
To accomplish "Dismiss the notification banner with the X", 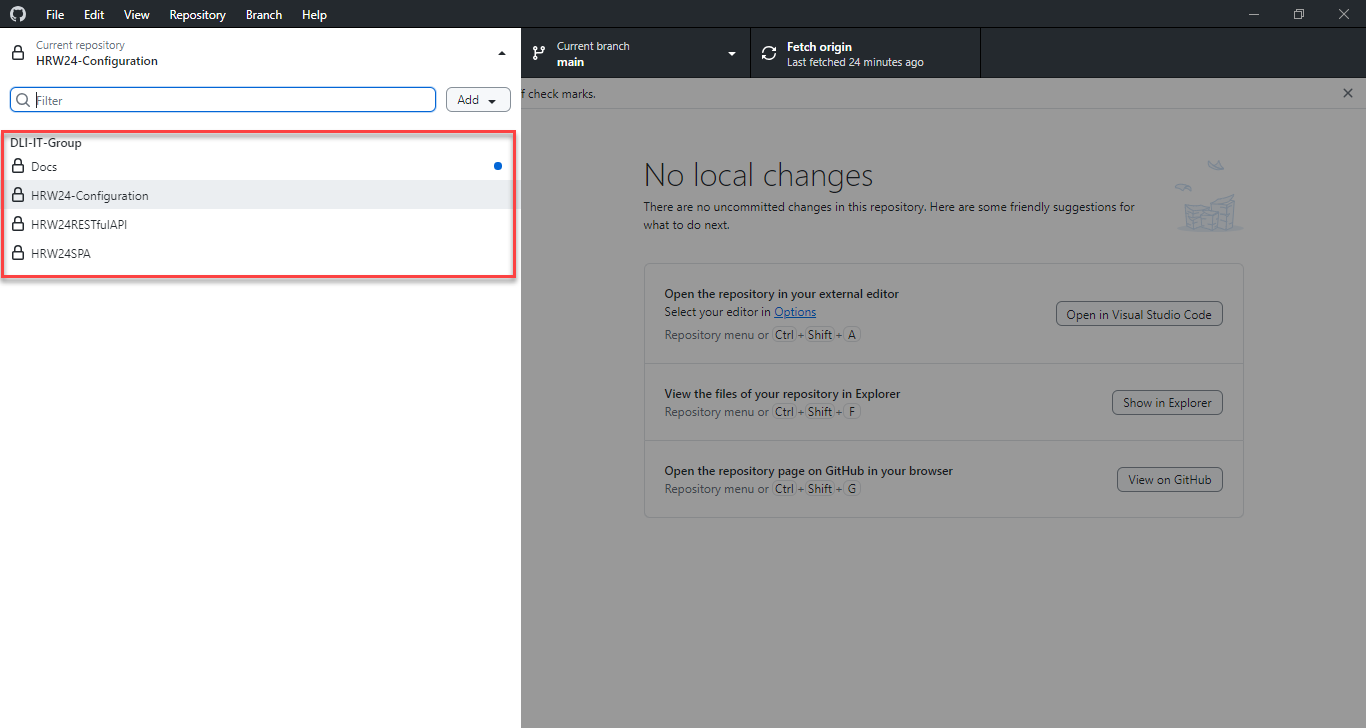I will point(1347,93).
